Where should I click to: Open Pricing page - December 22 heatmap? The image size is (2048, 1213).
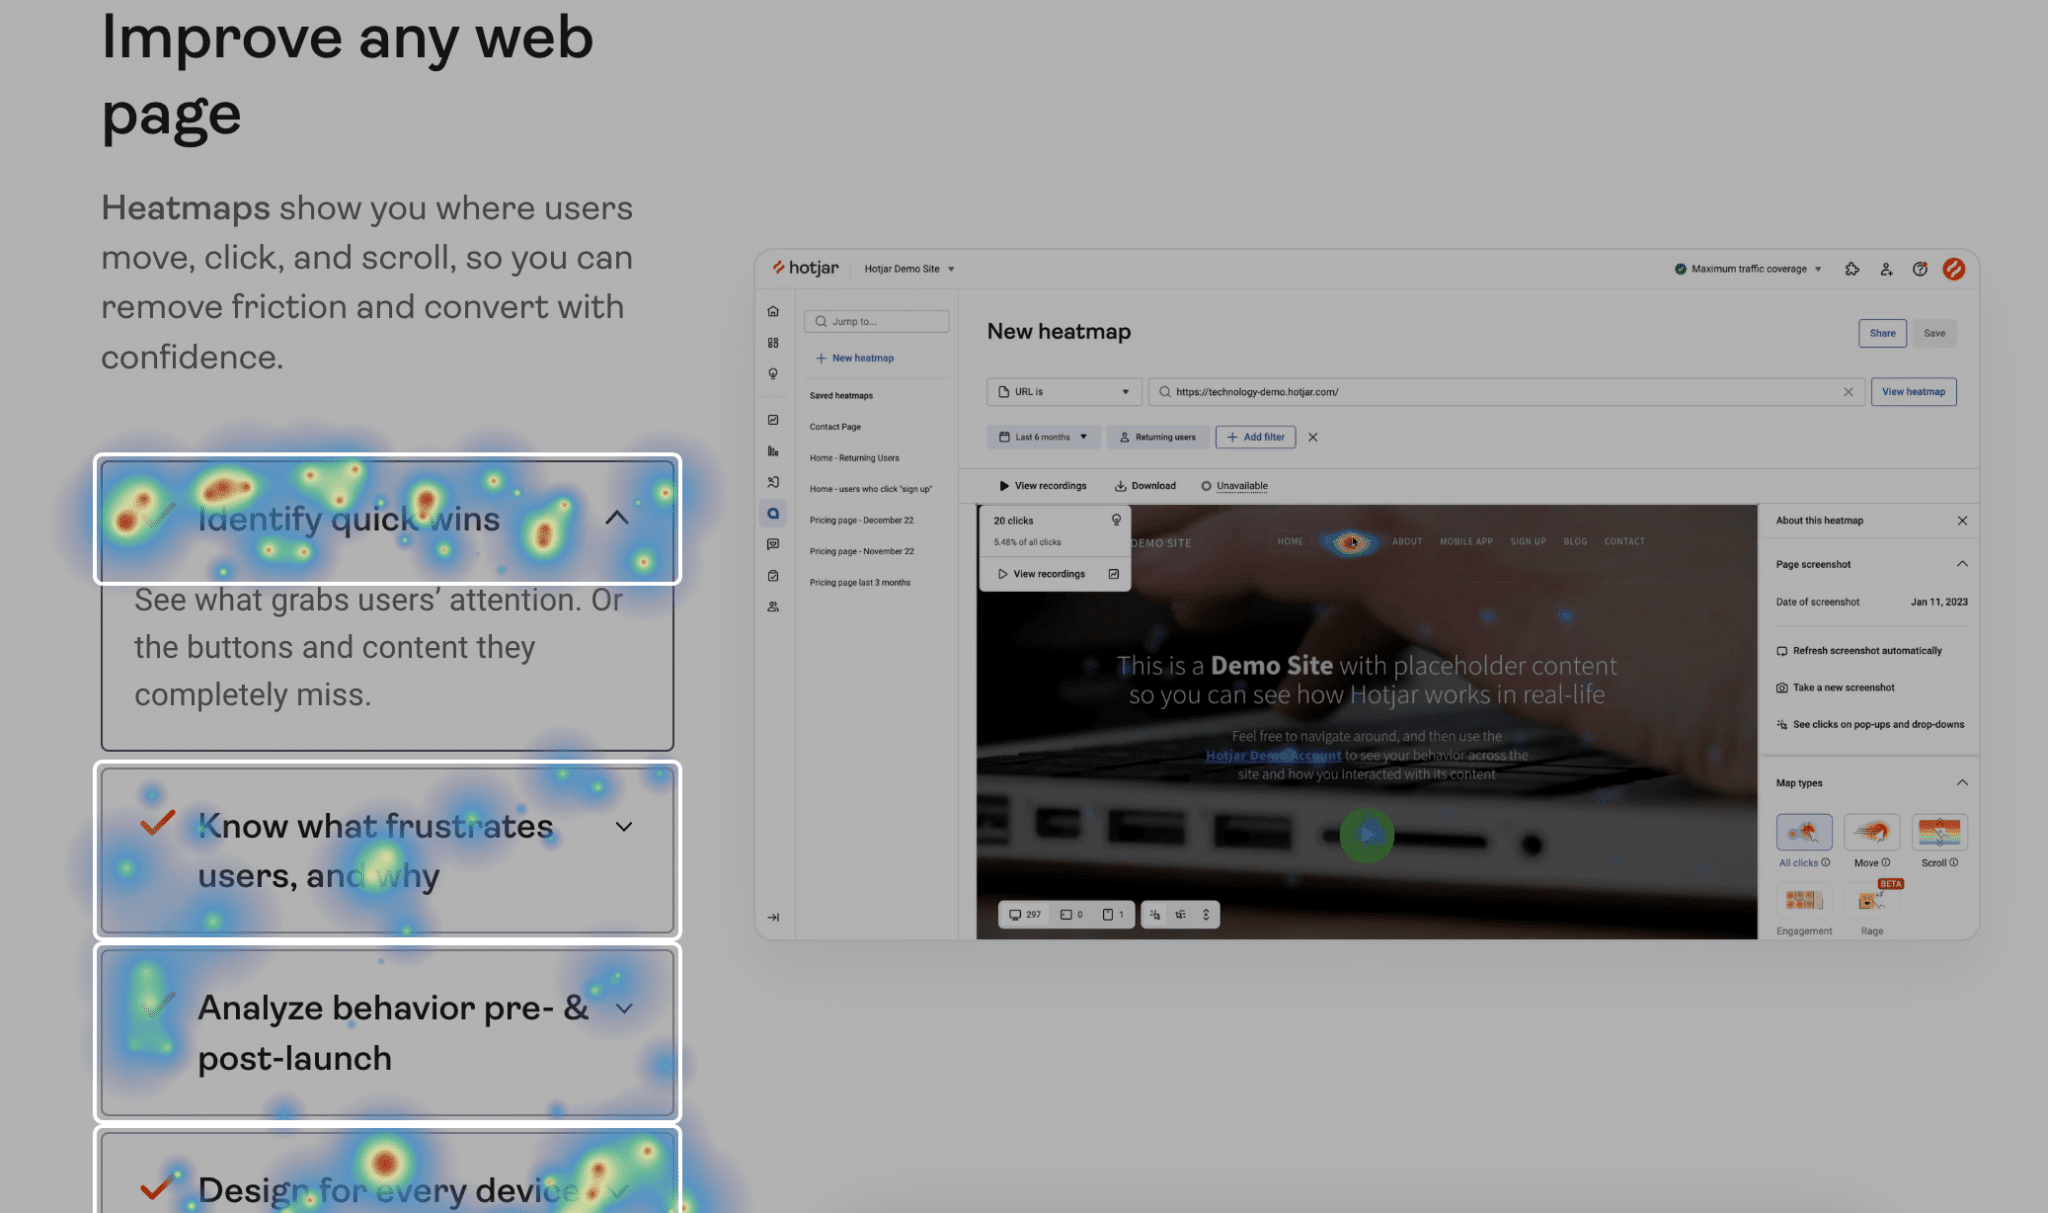coord(861,520)
